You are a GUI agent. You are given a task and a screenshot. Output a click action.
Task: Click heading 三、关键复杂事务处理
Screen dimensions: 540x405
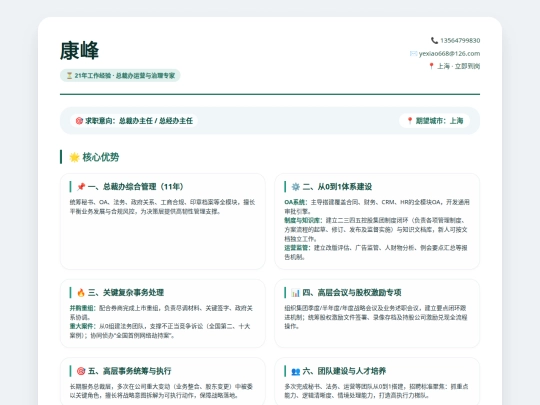(x=126, y=292)
